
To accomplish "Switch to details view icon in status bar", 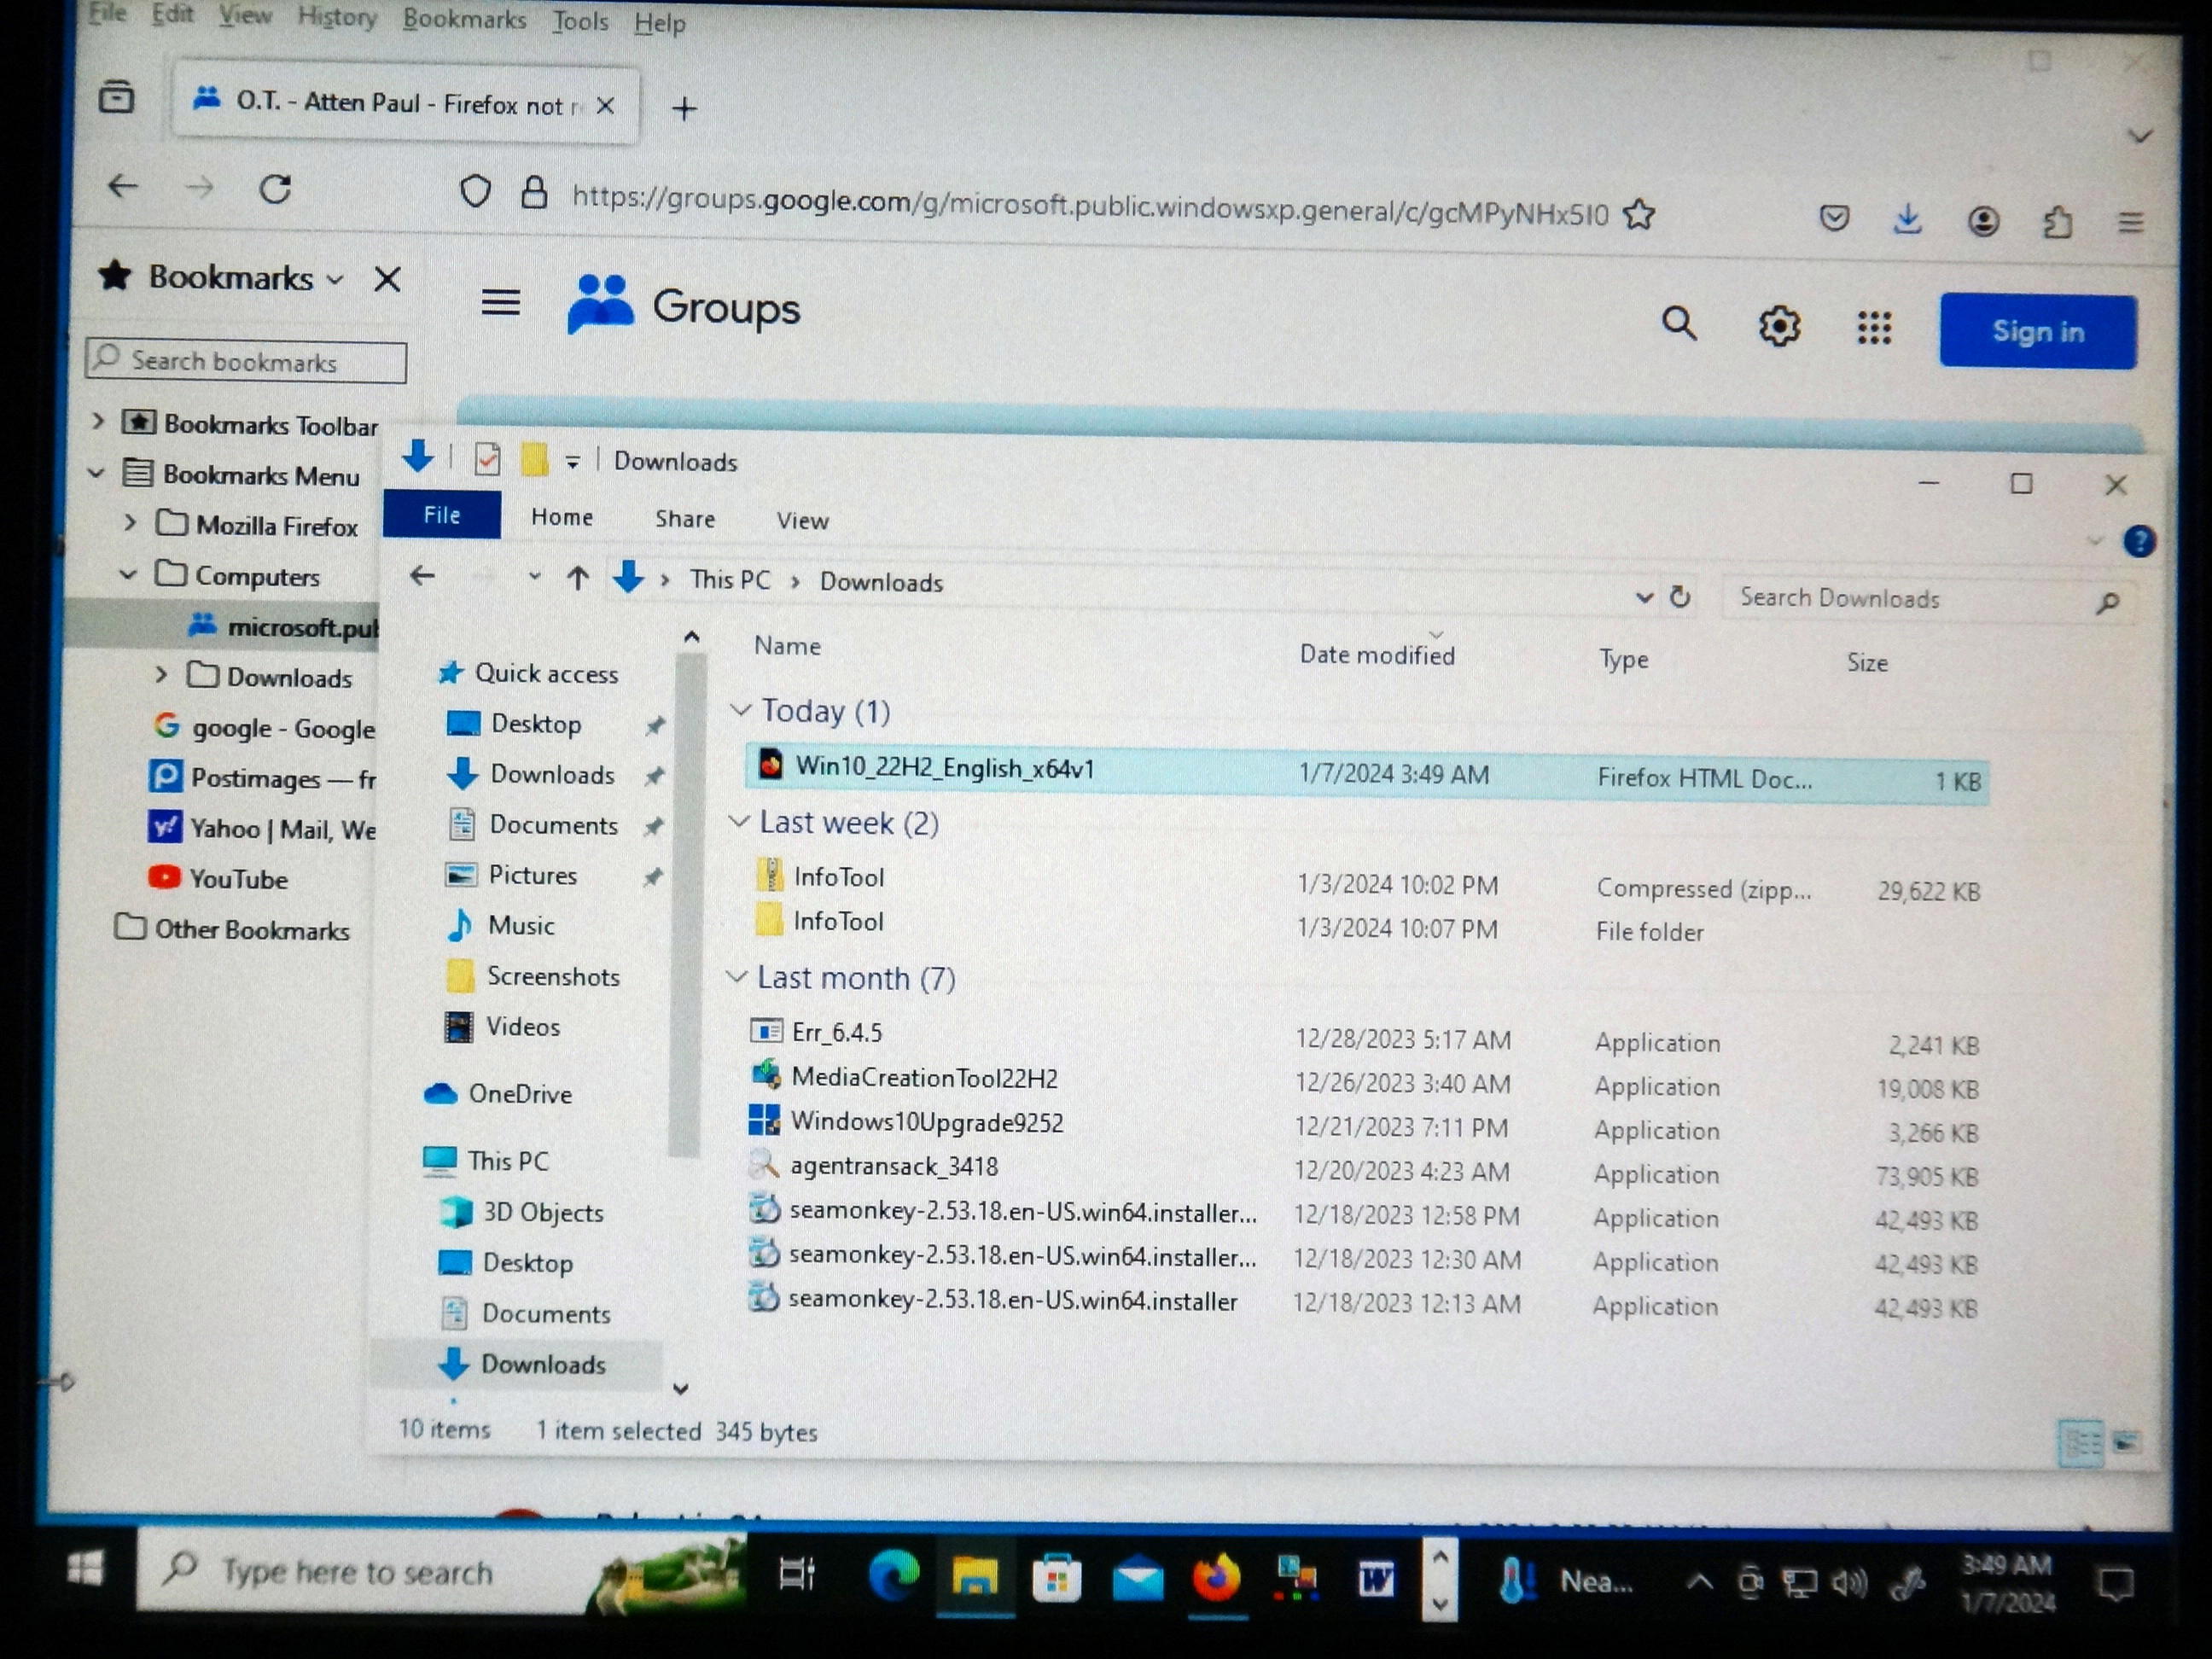I will click(2081, 1443).
